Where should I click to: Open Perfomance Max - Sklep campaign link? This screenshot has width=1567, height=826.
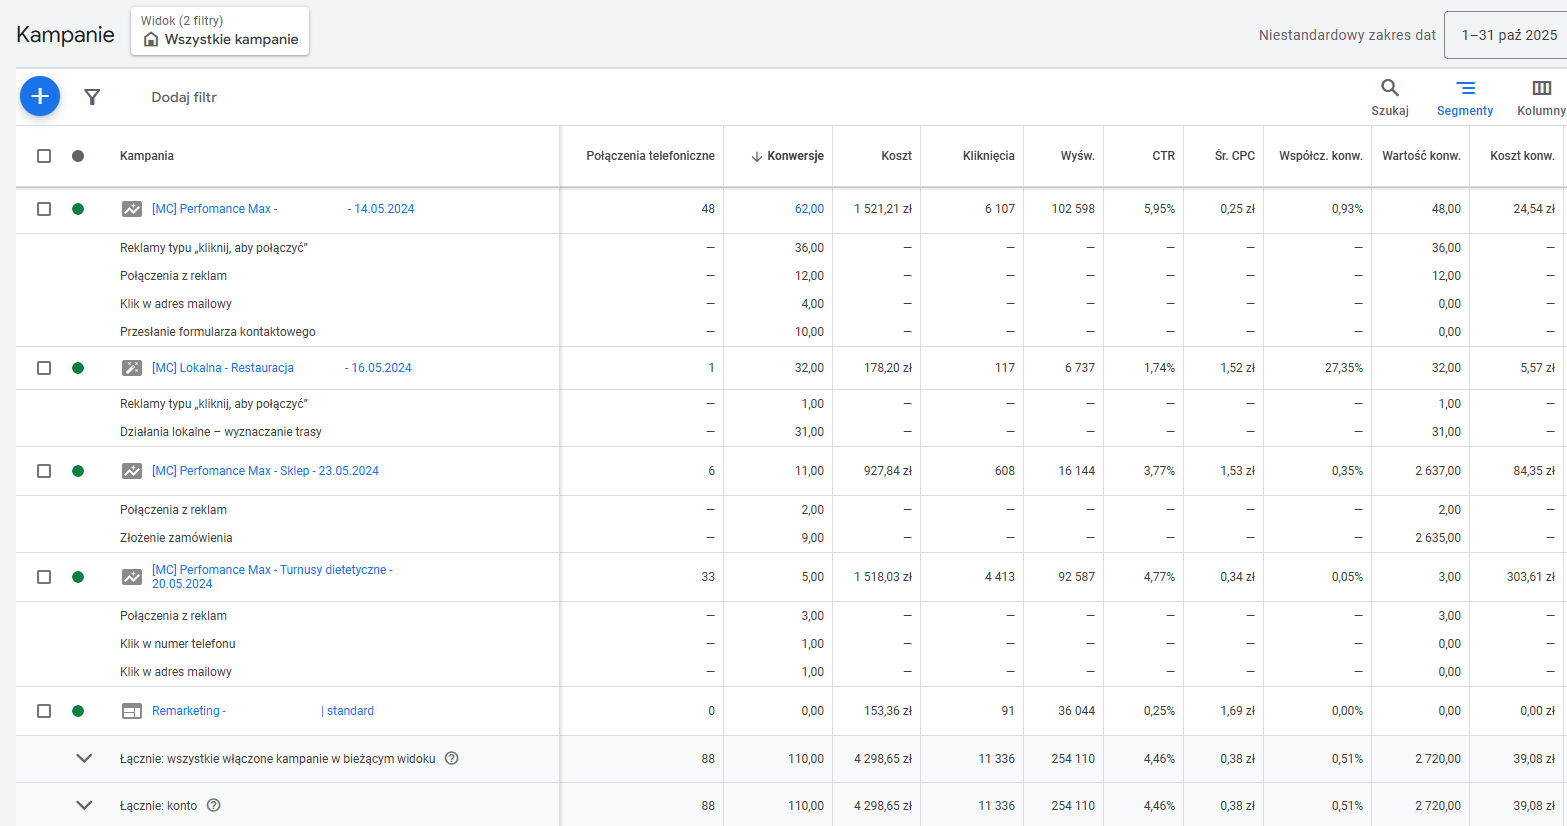[265, 471]
